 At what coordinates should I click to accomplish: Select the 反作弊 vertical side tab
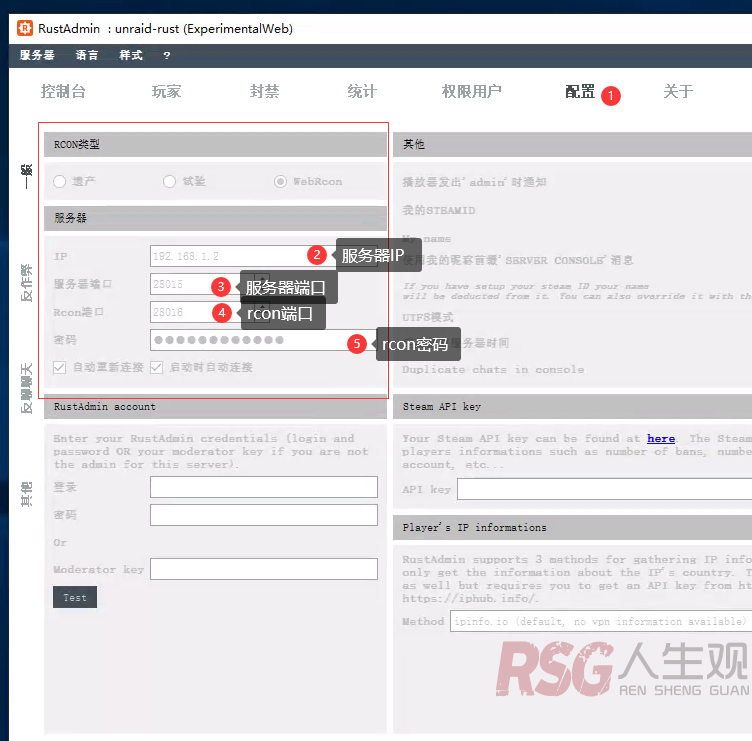(x=26, y=282)
